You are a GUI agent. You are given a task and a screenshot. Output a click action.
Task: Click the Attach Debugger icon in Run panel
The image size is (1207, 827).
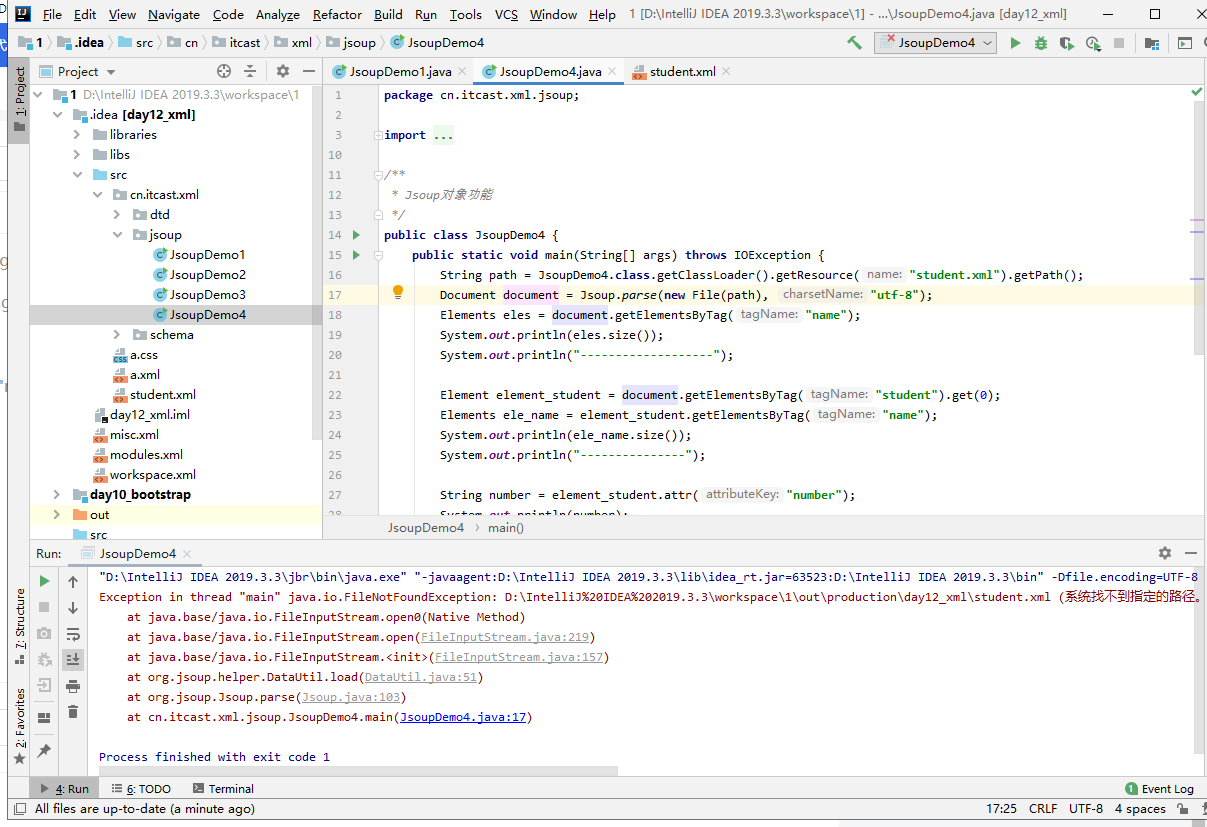click(44, 659)
